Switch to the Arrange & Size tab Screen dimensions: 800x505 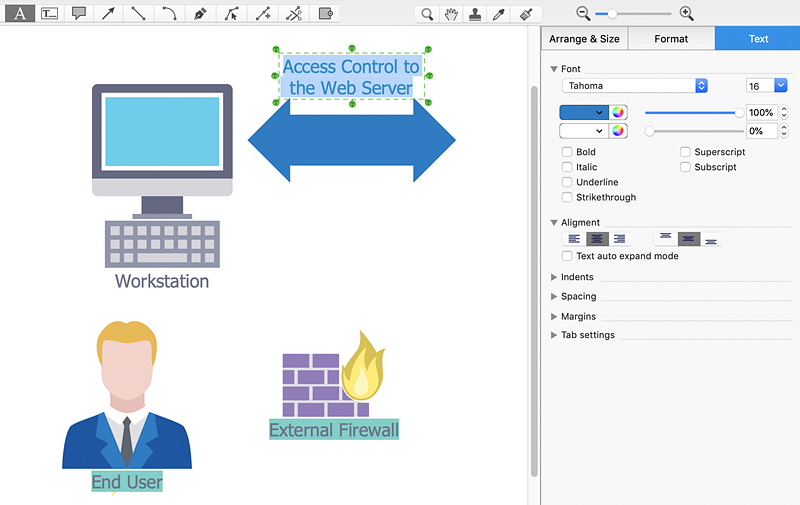584,39
